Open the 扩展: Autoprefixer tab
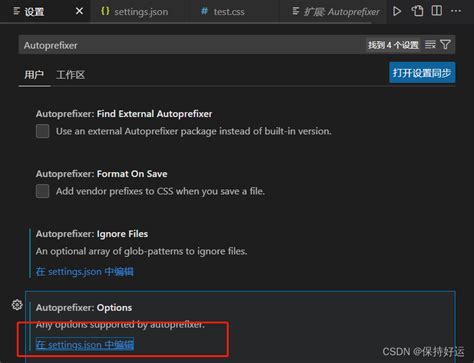The image size is (474, 363). pyautogui.click(x=336, y=12)
